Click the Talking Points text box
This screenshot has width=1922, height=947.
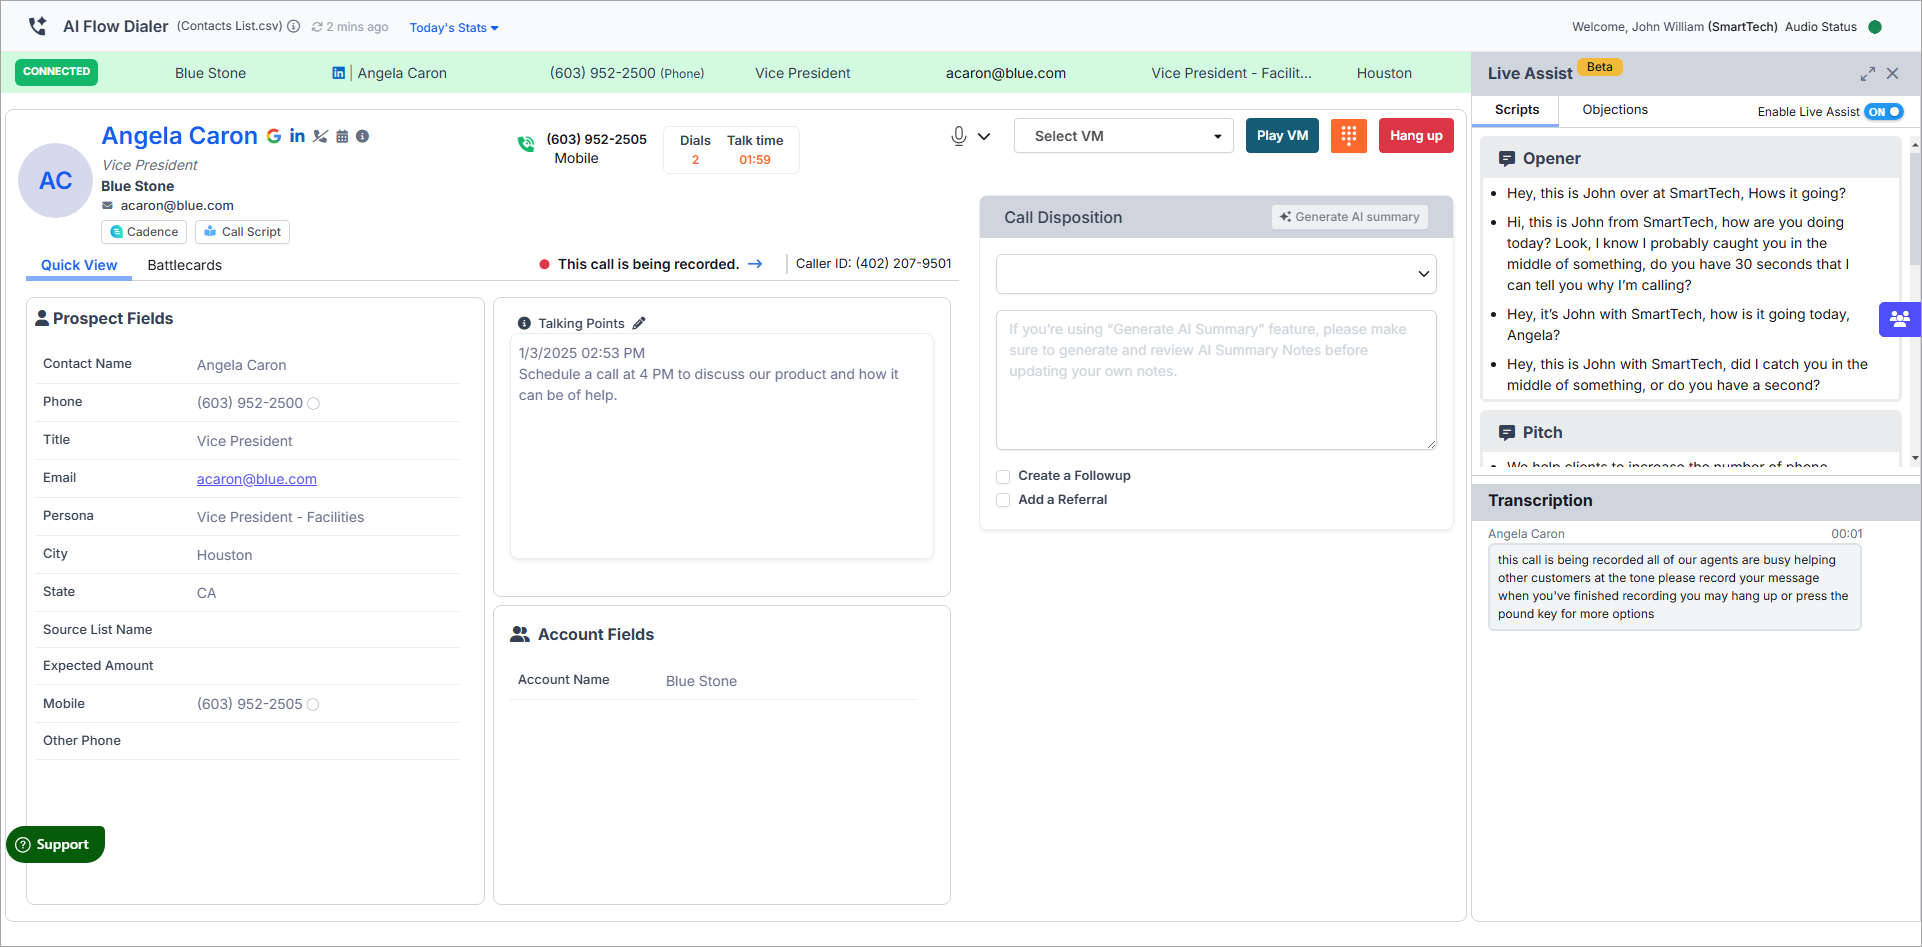coord(721,446)
